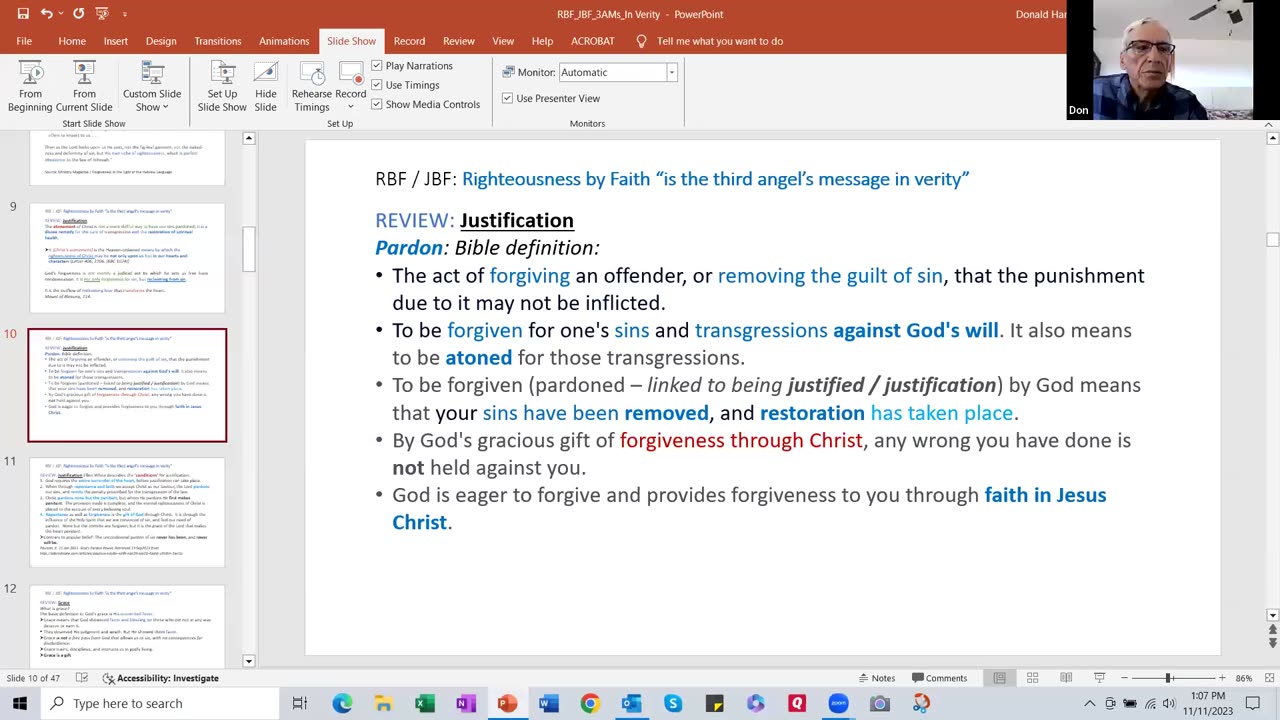Toggle Play Narrations checkbox
This screenshot has width=1280, height=720.
coord(377,66)
